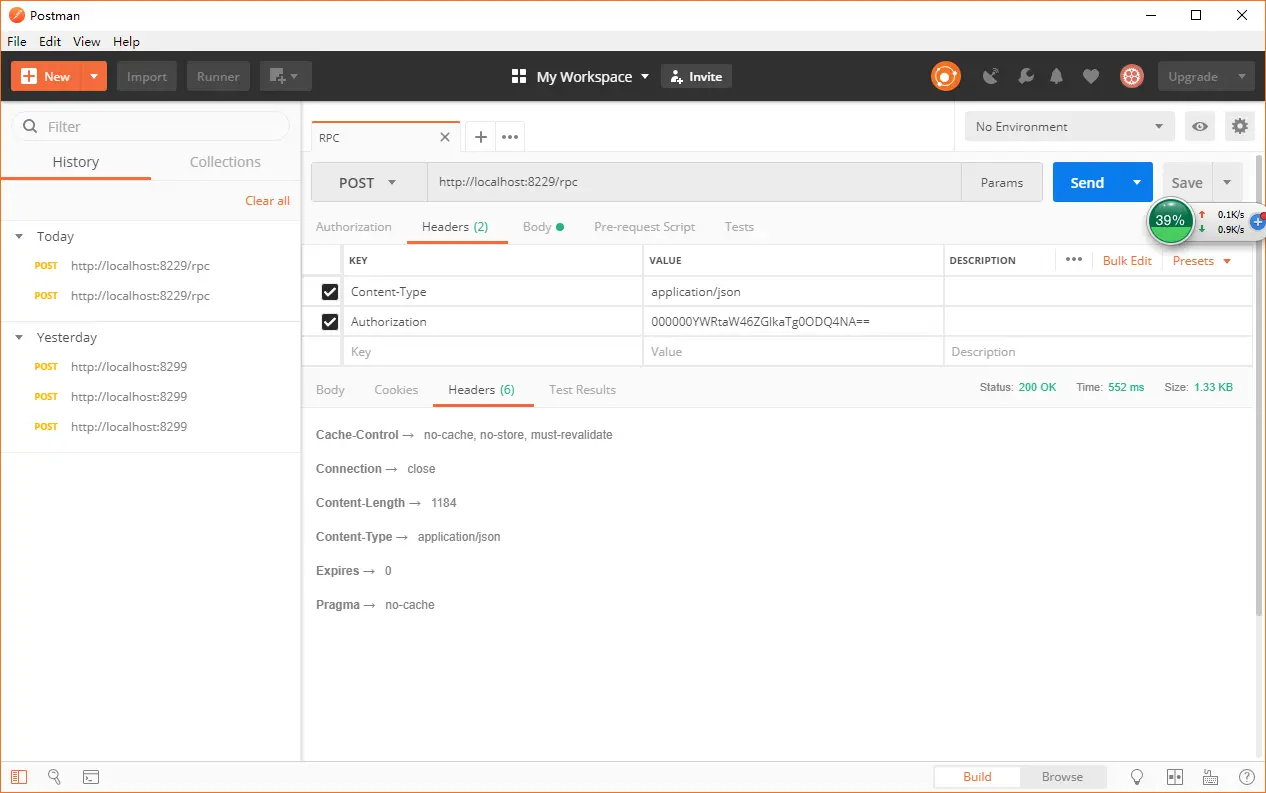Click the Params button
The image size is (1266, 793).
coord(1001,182)
